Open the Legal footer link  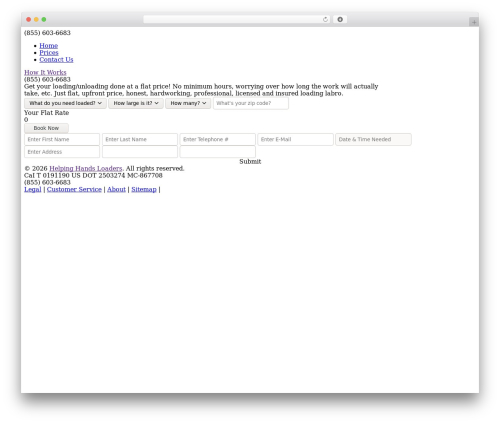tap(33, 189)
